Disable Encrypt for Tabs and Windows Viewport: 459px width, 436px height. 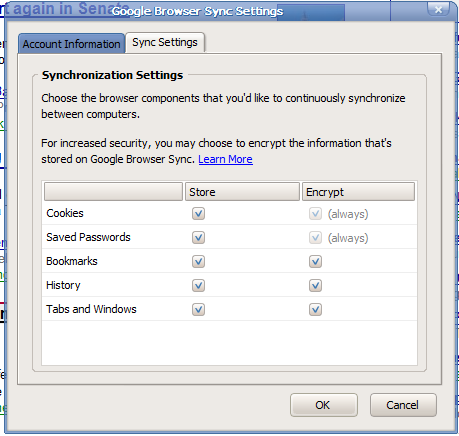315,310
